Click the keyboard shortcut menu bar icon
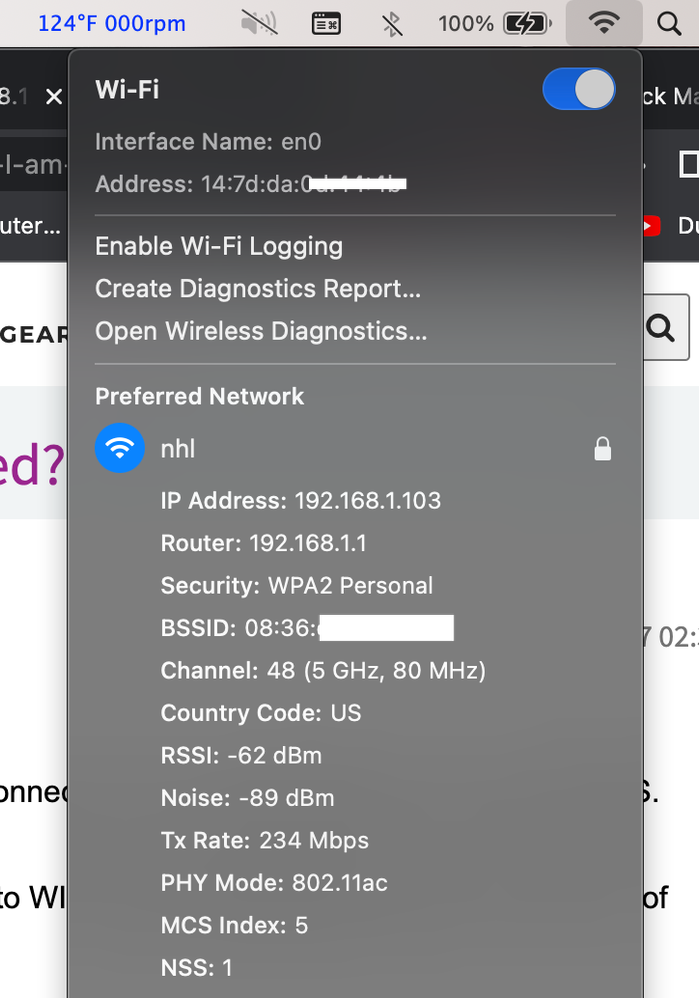The width and height of the screenshot is (699, 998). point(326,23)
